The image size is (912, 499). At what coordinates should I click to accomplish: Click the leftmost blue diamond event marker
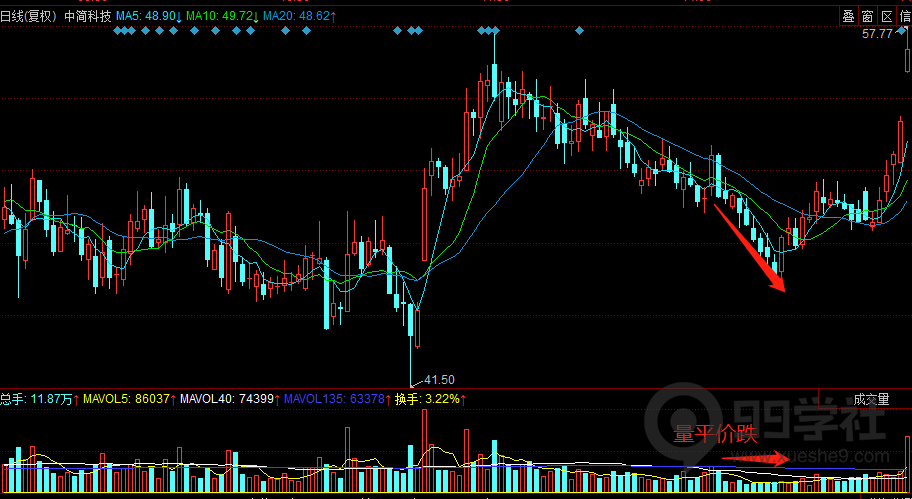[118, 31]
